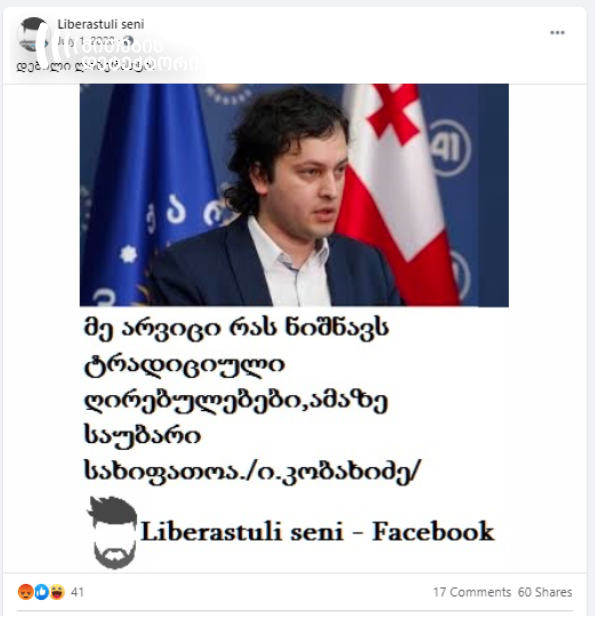Screen dimensions: 595x617
Task: Open the photo of the man speaking
Action: coord(294,195)
